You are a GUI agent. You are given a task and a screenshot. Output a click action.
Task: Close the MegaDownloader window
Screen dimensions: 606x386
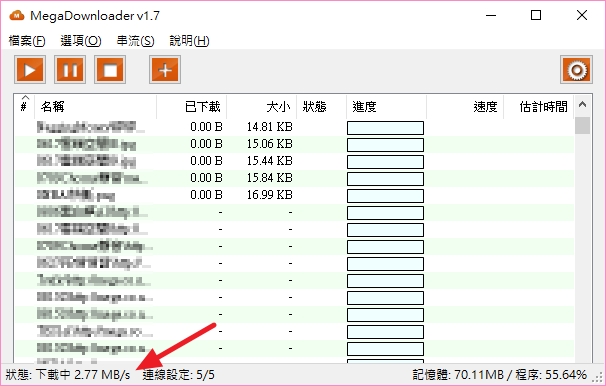click(x=582, y=15)
